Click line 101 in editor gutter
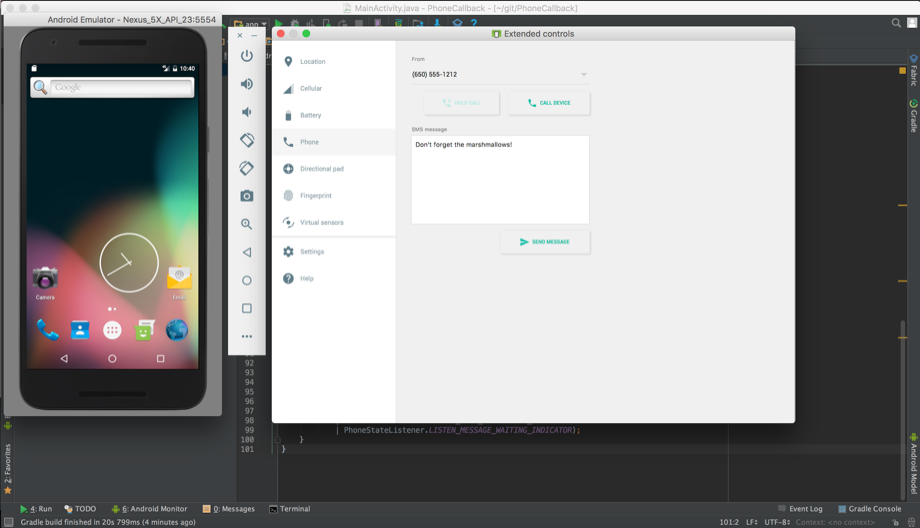The width and height of the screenshot is (920, 528). click(x=247, y=449)
